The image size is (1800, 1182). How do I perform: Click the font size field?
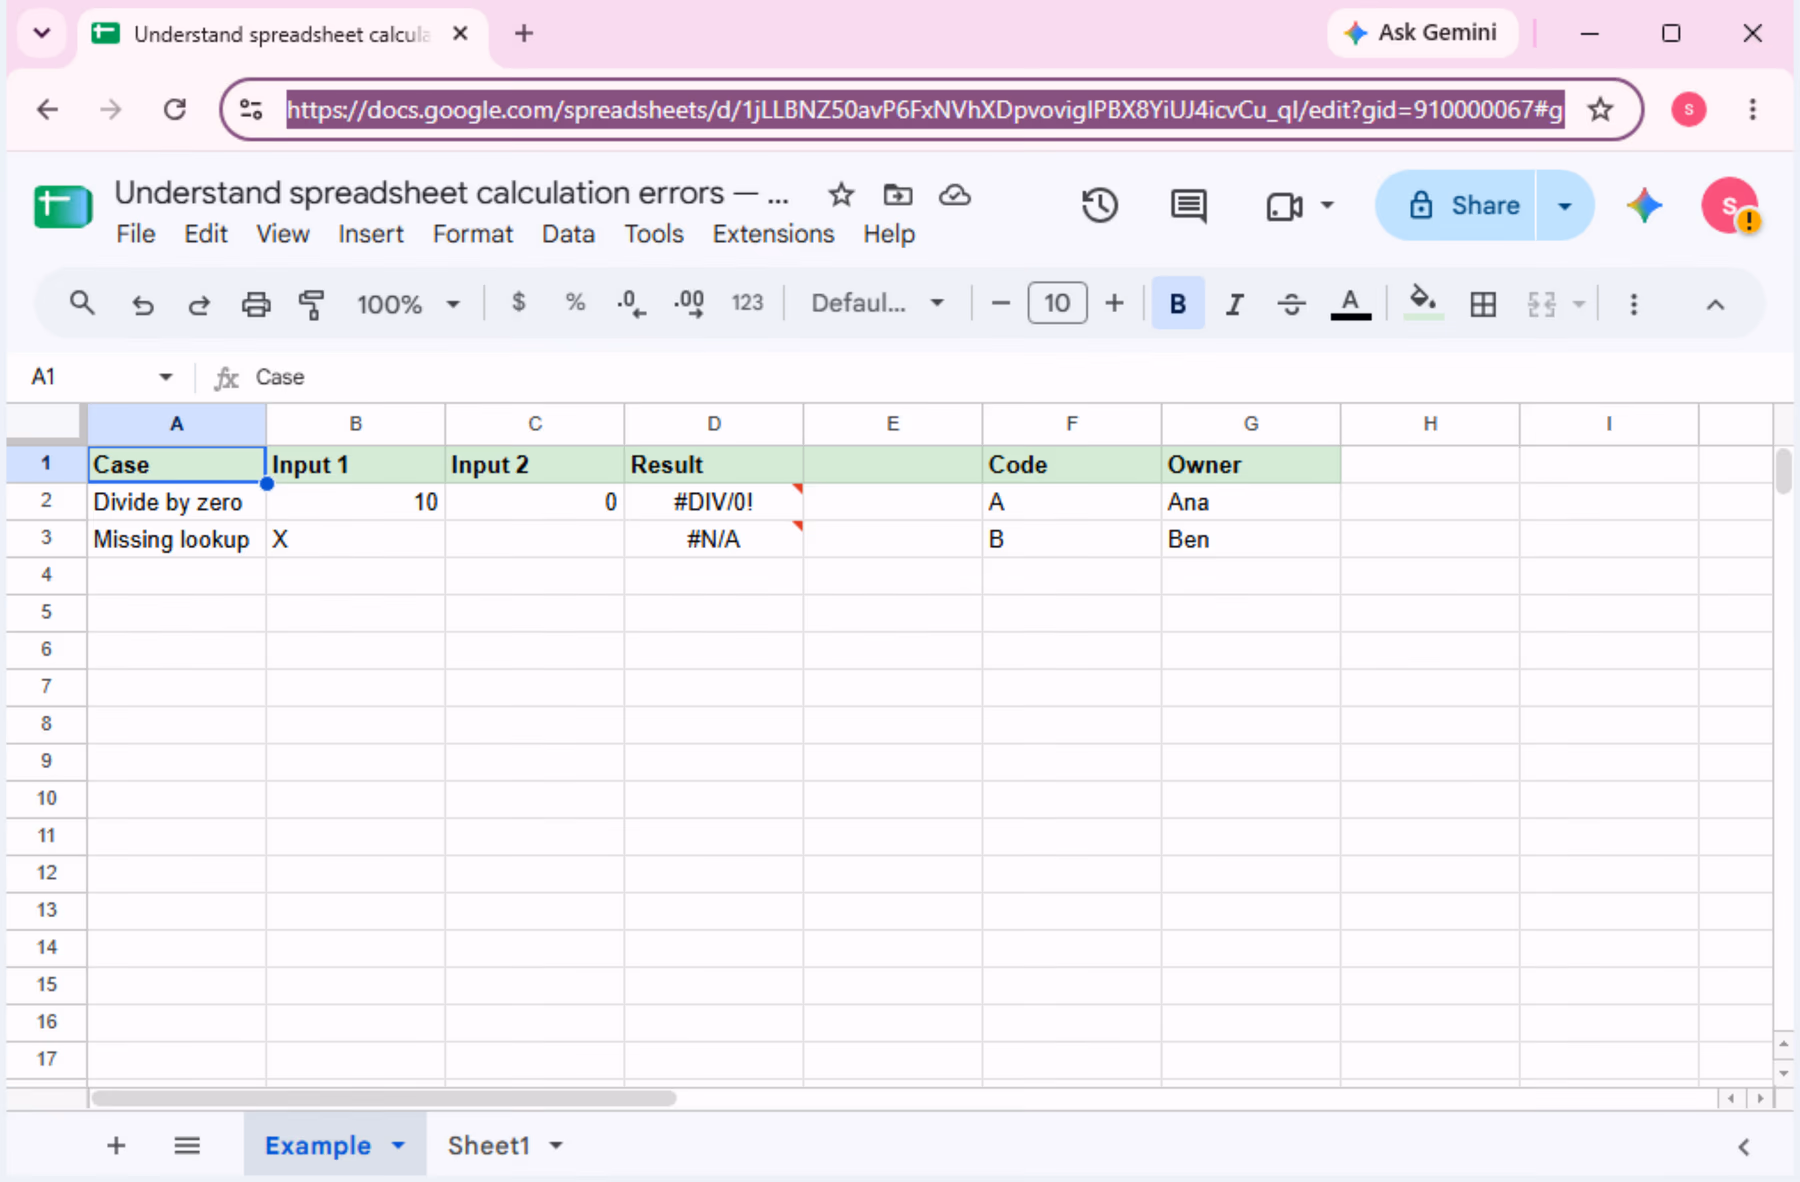1057,303
